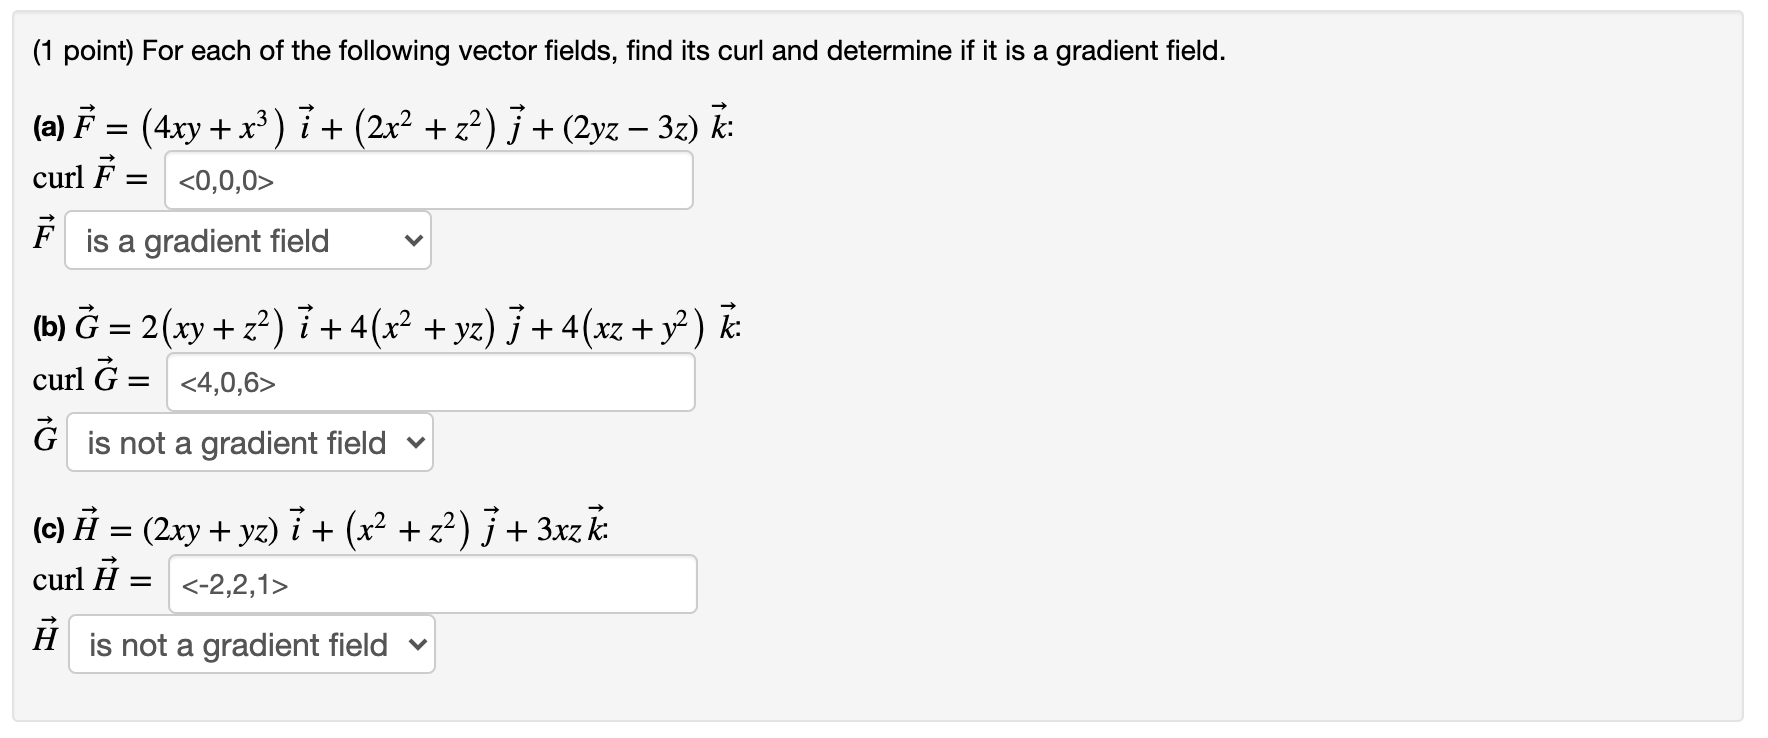1768x738 pixels.
Task: Click the curl H answer box containing <-2,2,1>
Action: coord(432,584)
